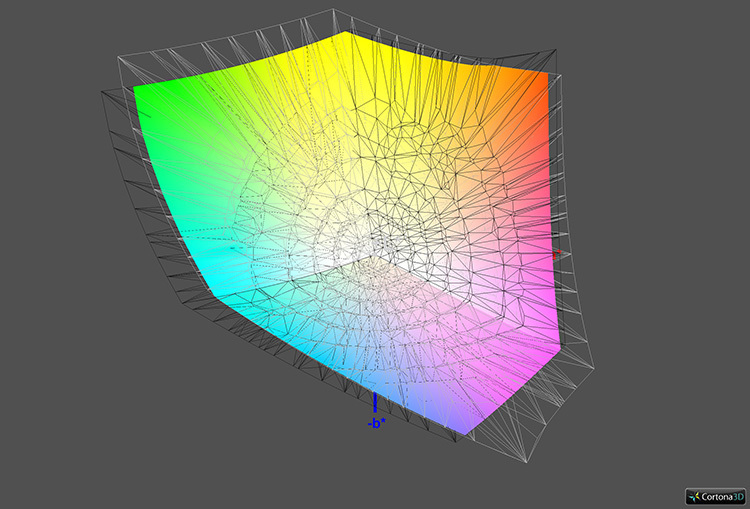Click the Cortona3D logo badge
750x509 pixels.
[715, 495]
